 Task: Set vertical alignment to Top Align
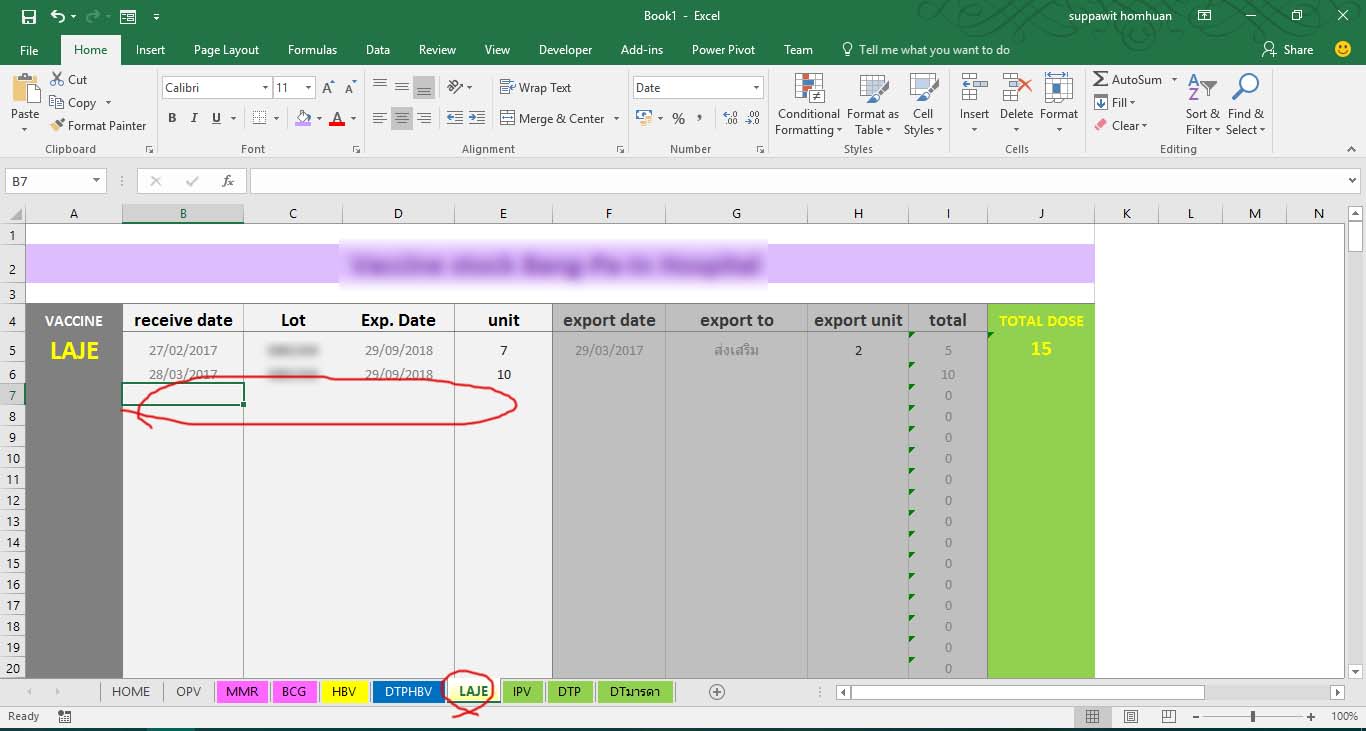pyautogui.click(x=379, y=87)
